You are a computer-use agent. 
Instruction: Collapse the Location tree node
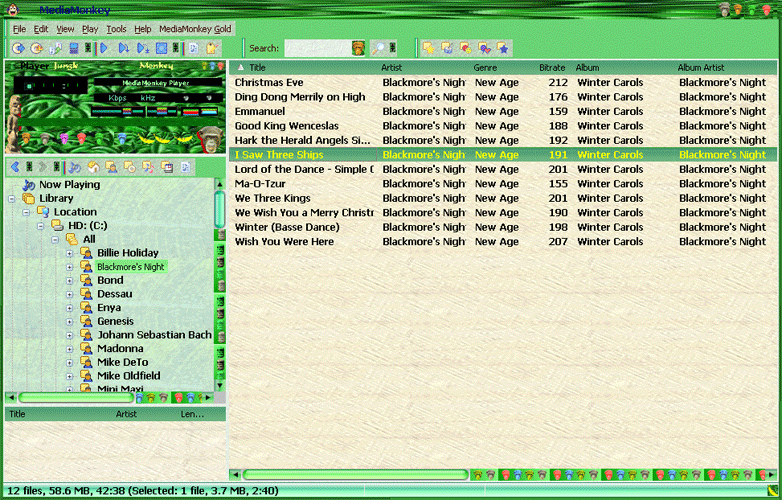[26, 212]
